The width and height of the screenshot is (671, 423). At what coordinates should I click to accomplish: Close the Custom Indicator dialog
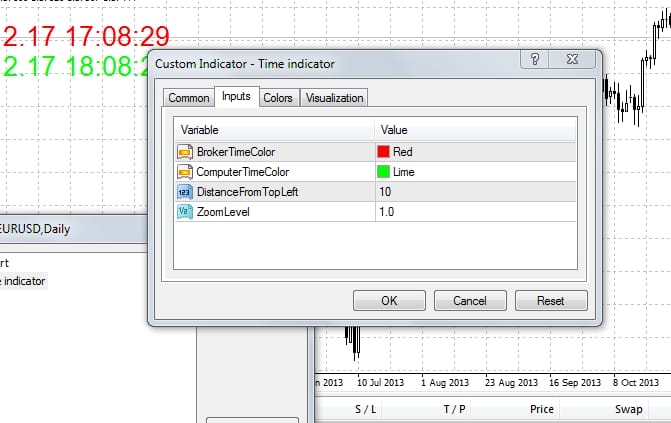pos(571,61)
